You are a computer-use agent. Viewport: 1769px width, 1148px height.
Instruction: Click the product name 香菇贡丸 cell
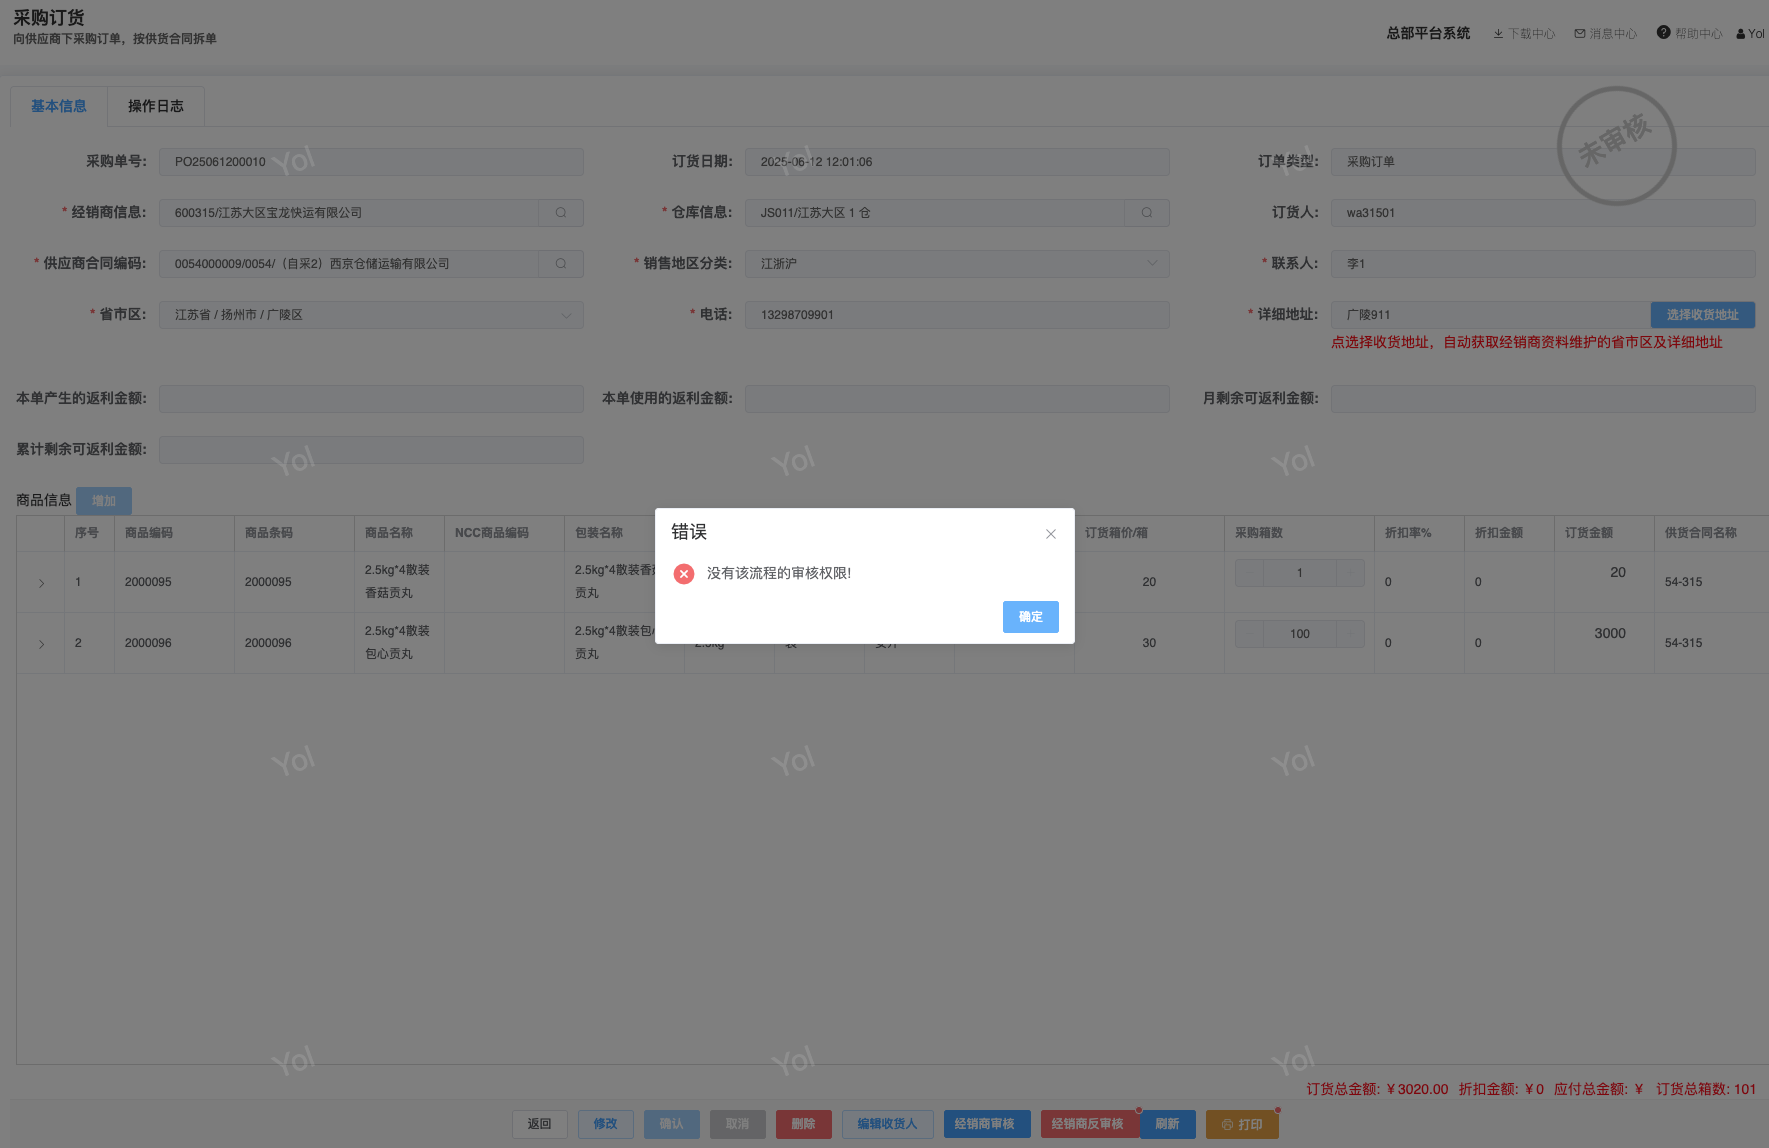399,582
